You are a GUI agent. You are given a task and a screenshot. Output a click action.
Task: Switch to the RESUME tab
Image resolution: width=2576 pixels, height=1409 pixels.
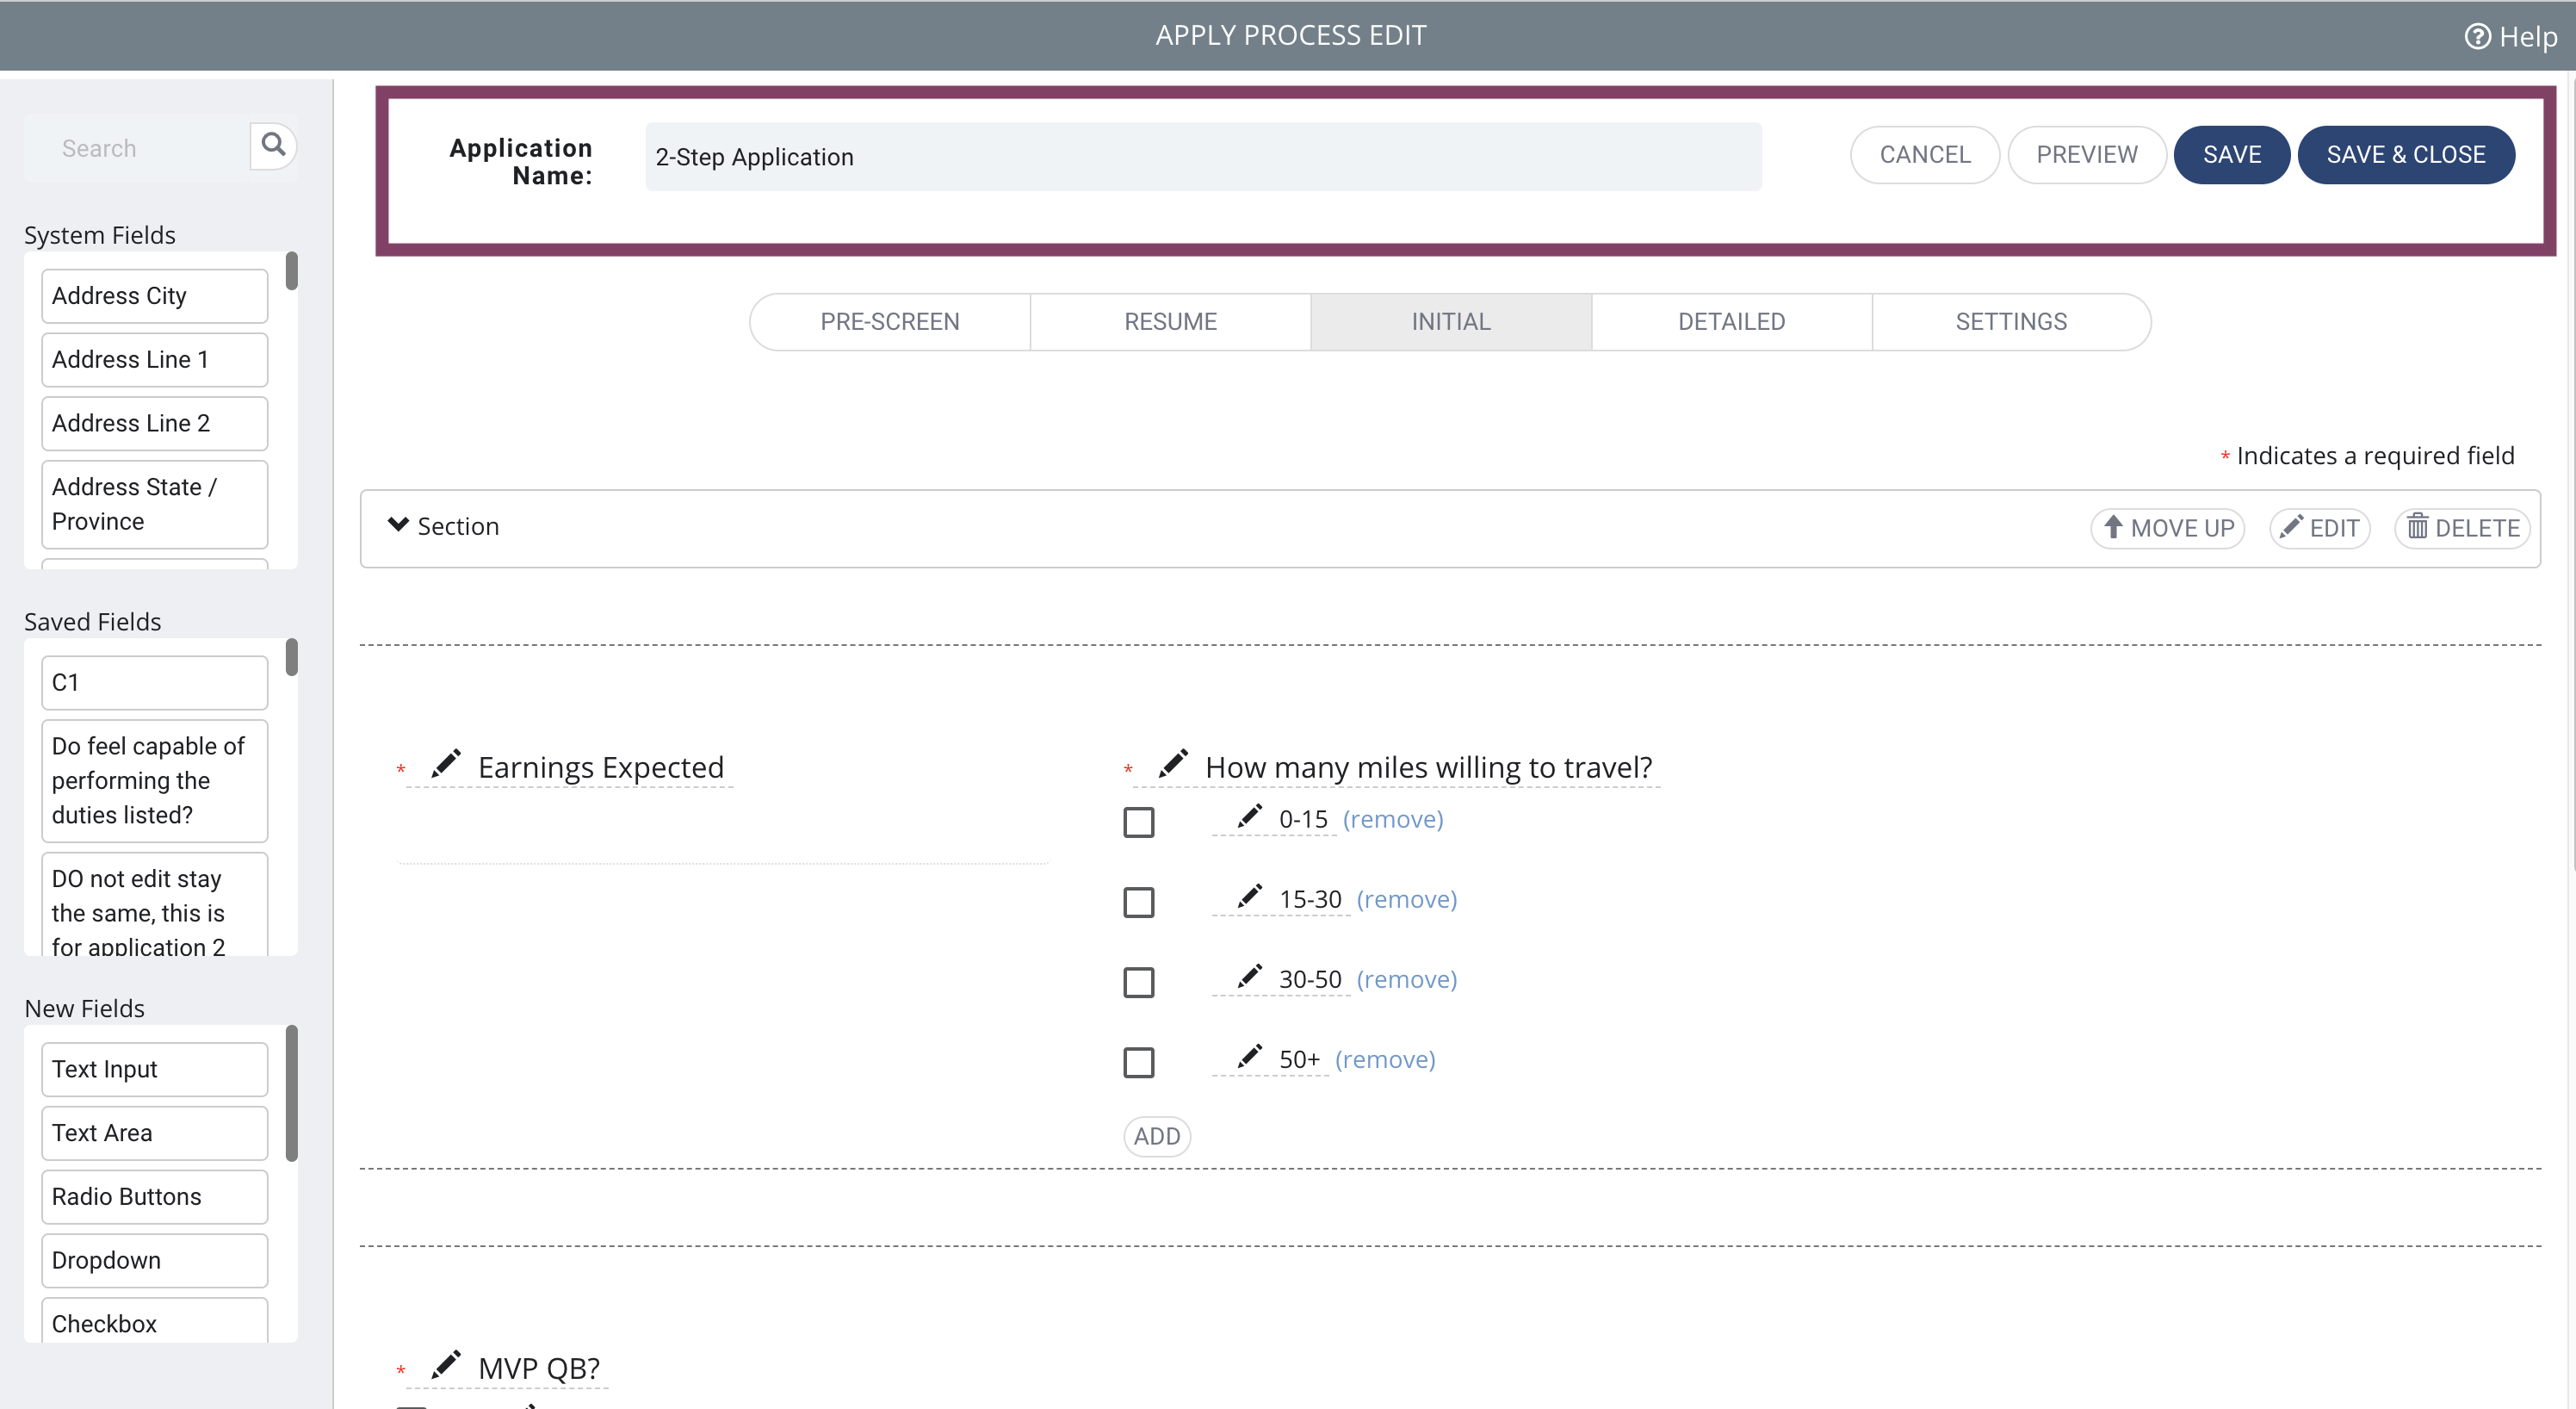click(x=1170, y=322)
